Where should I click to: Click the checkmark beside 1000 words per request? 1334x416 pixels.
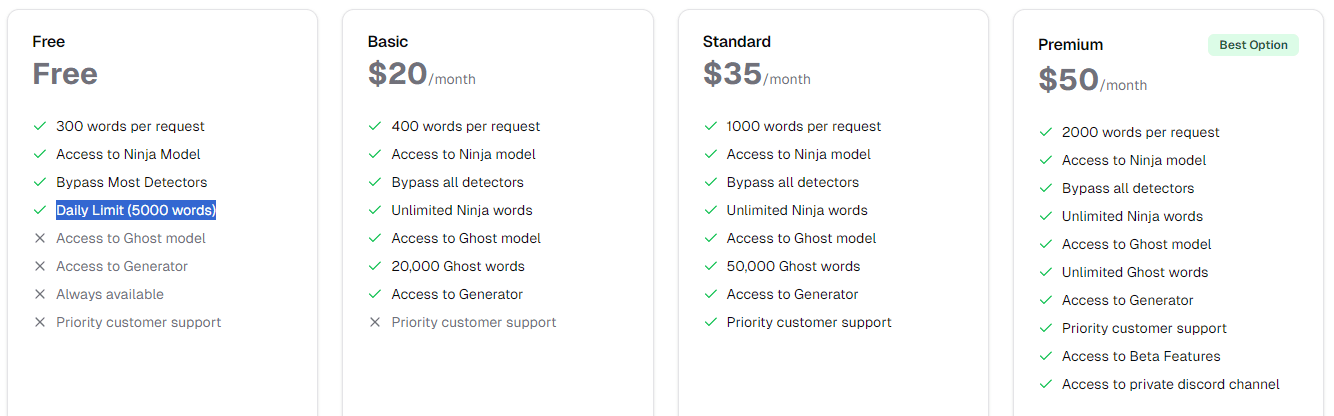coord(710,126)
